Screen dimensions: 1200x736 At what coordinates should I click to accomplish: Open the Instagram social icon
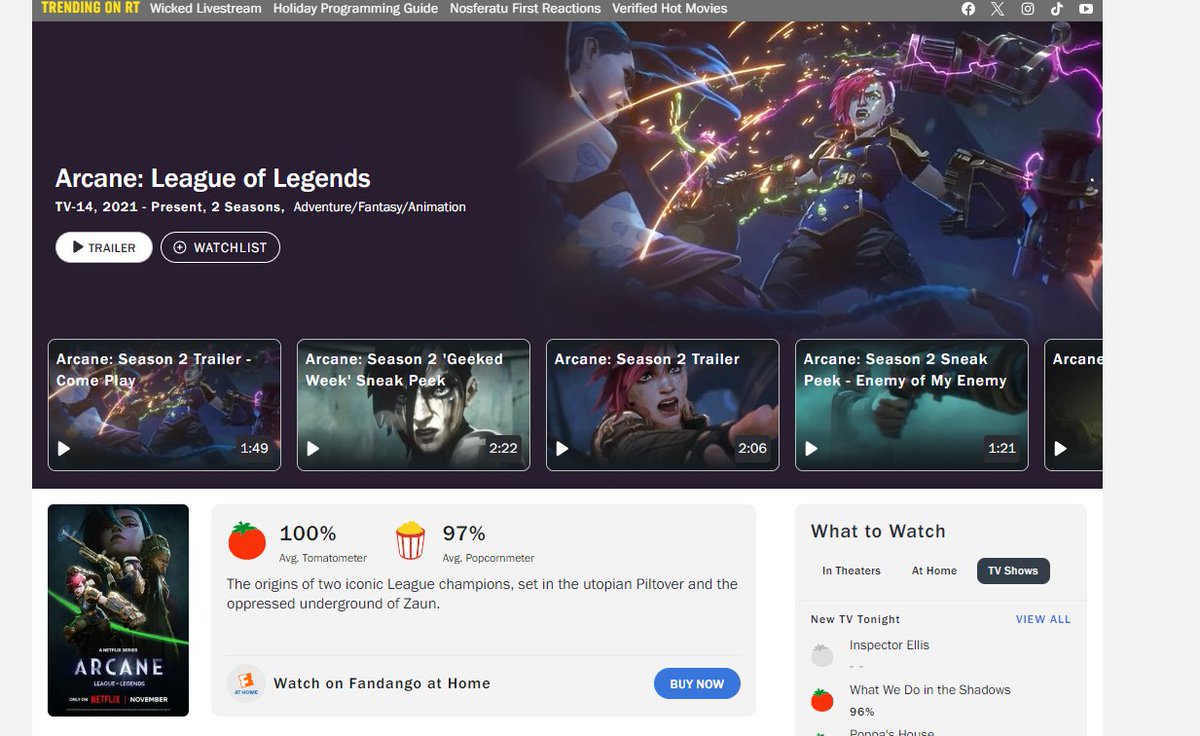point(1027,9)
